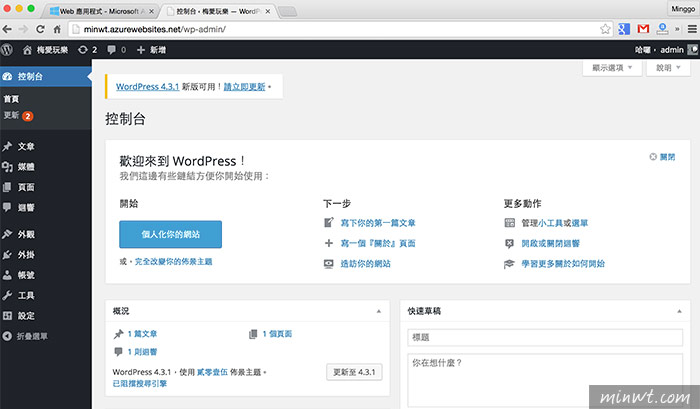This screenshot has height=409, width=700.
Task: Bookmark page with star icon
Action: pos(605,29)
